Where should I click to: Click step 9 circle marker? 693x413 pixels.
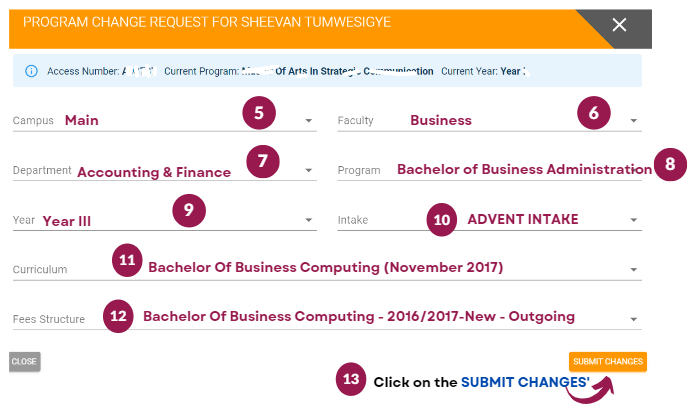point(189,210)
